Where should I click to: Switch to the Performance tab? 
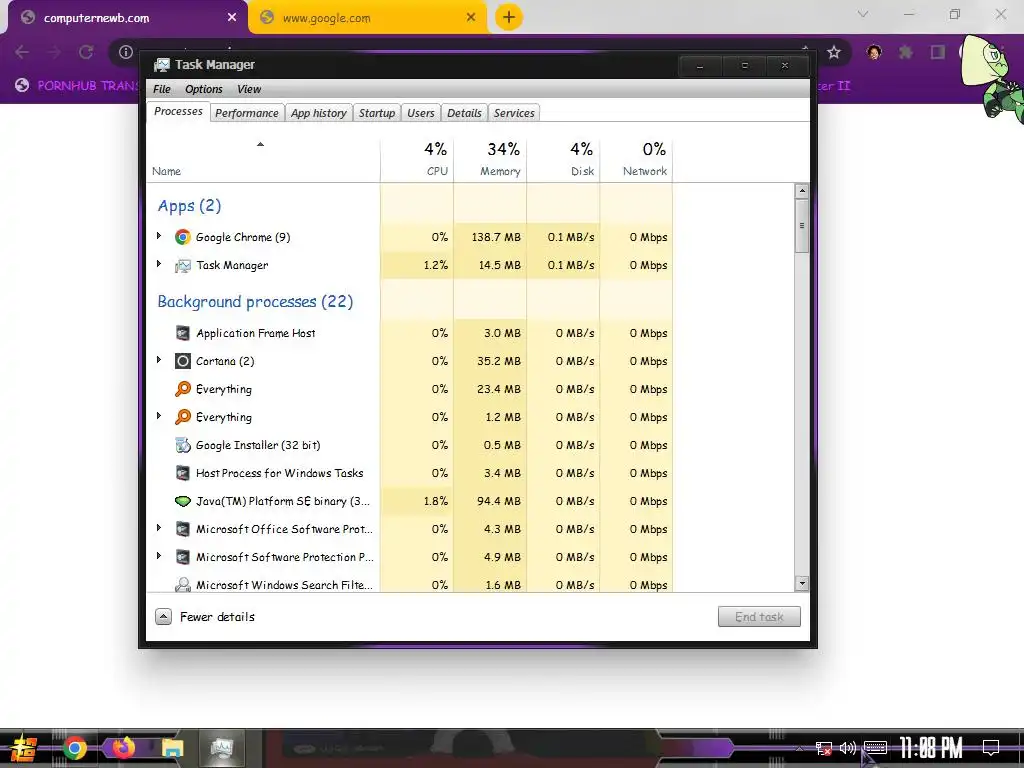[x=247, y=113]
